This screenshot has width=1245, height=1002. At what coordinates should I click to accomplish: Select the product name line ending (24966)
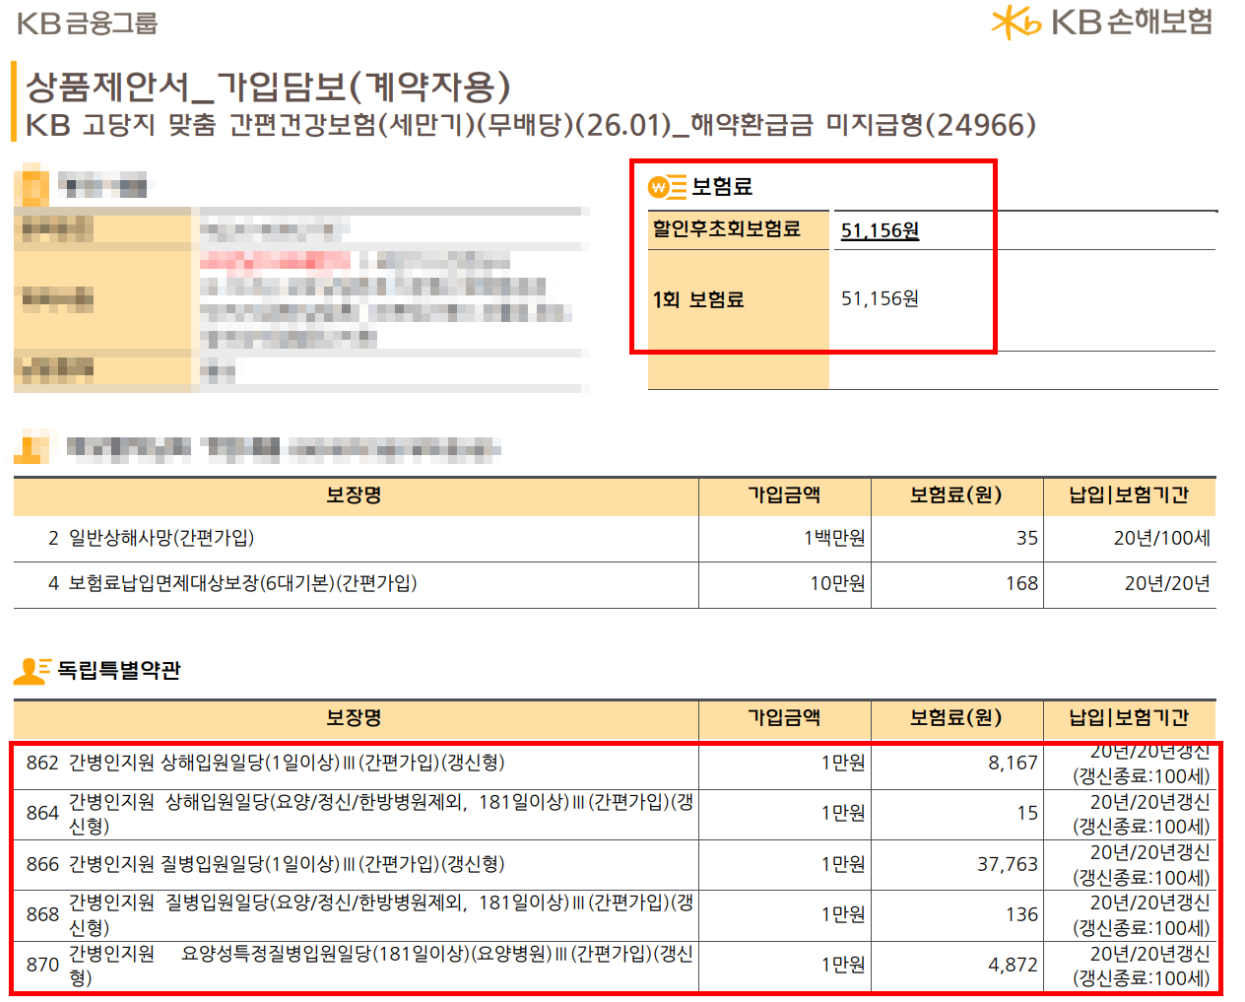pyautogui.click(x=530, y=125)
